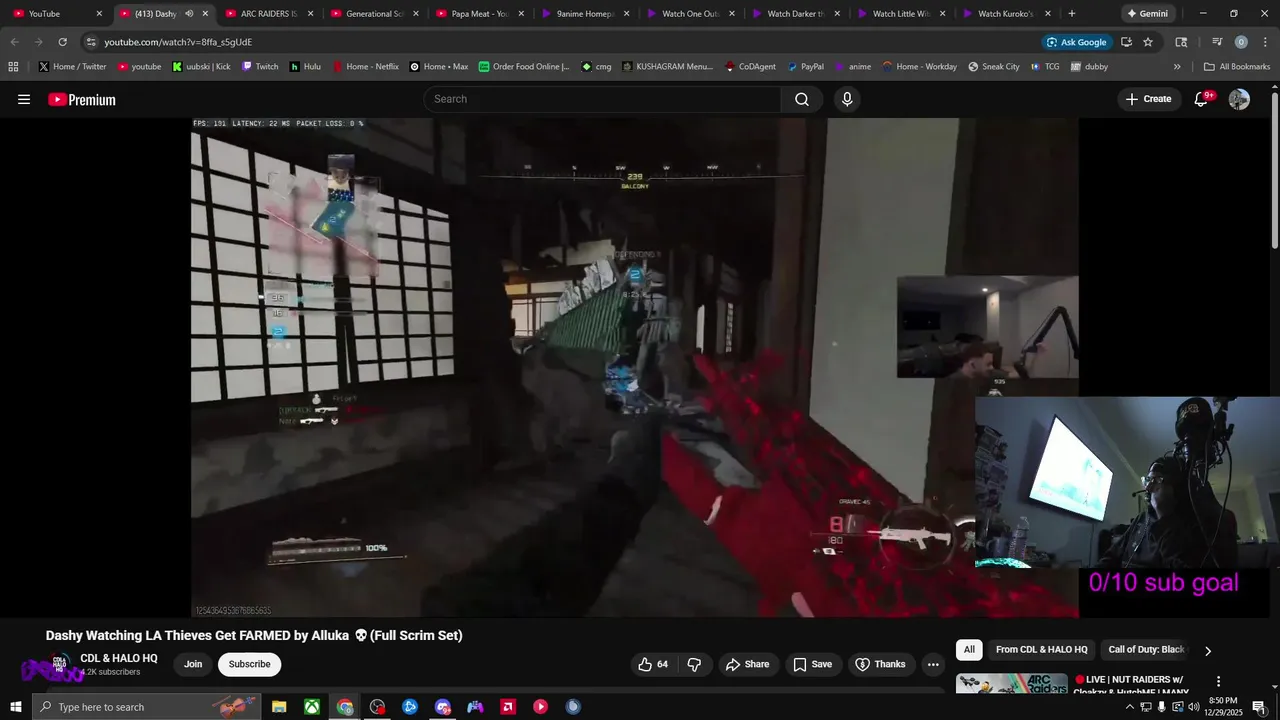Open the PayPal bookmark
Screen dimensions: 1280x720
click(805, 67)
